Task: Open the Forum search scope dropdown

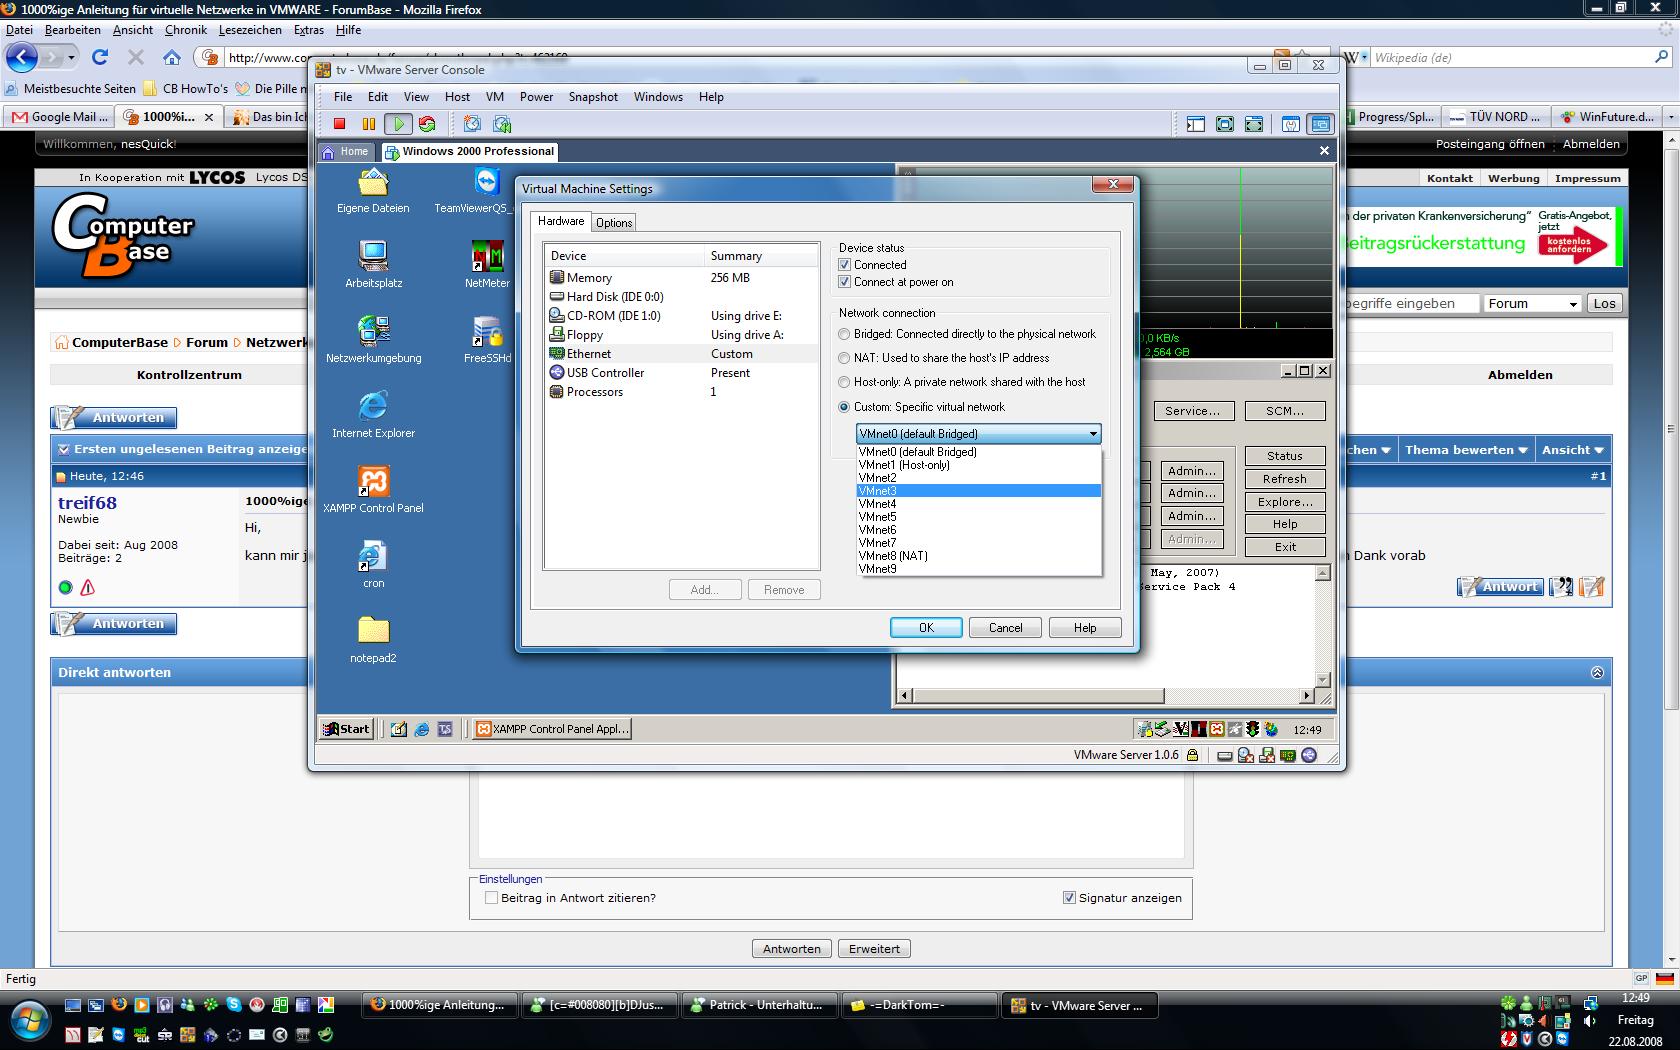Action: pos(1532,304)
